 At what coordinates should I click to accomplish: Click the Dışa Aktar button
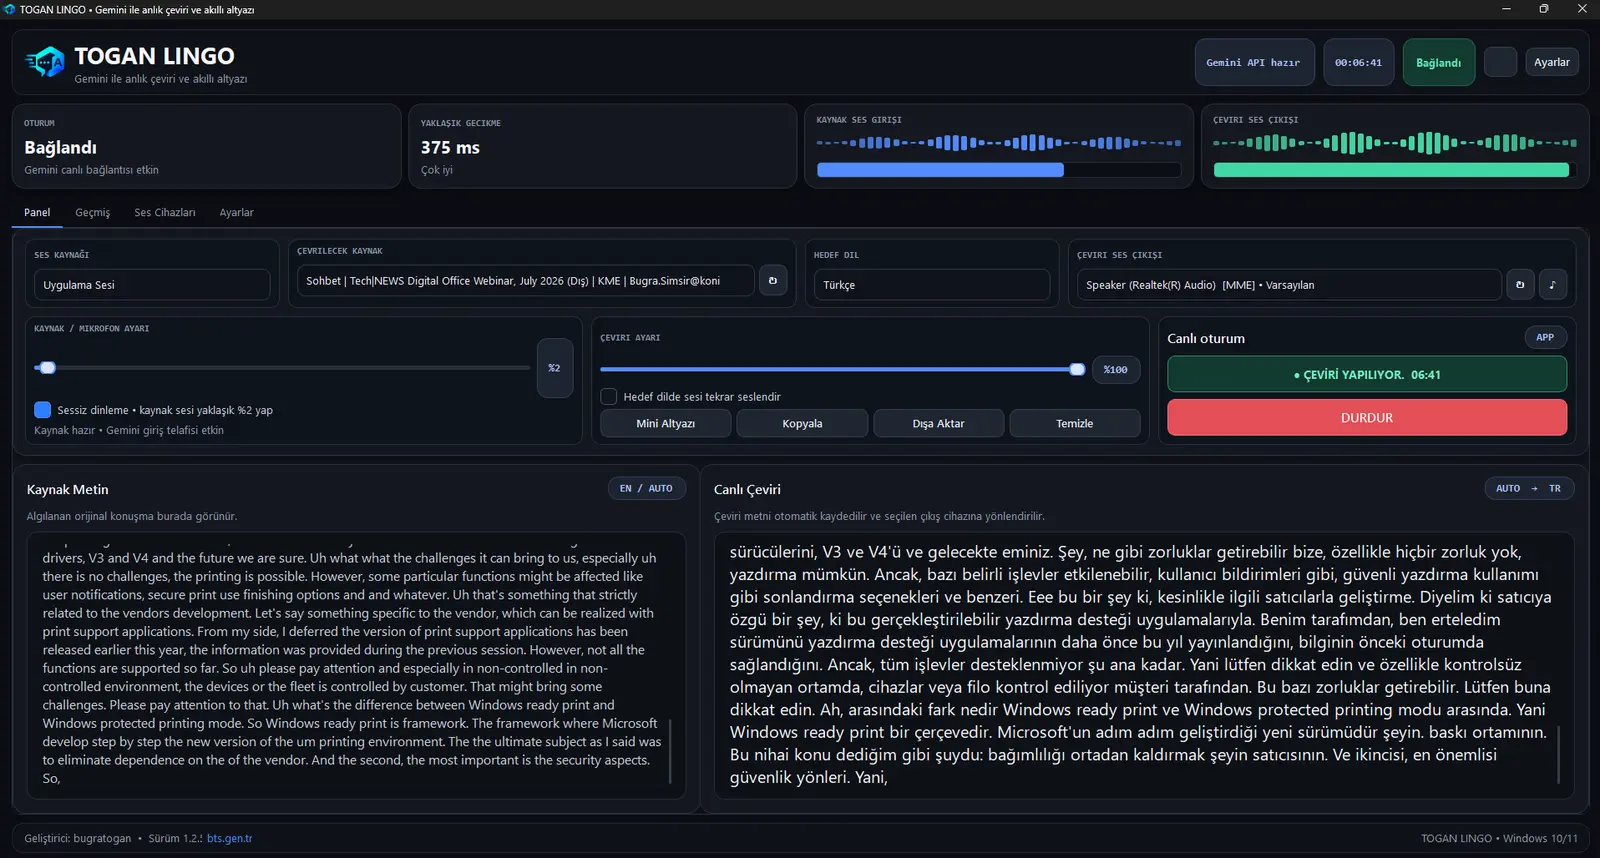(938, 424)
